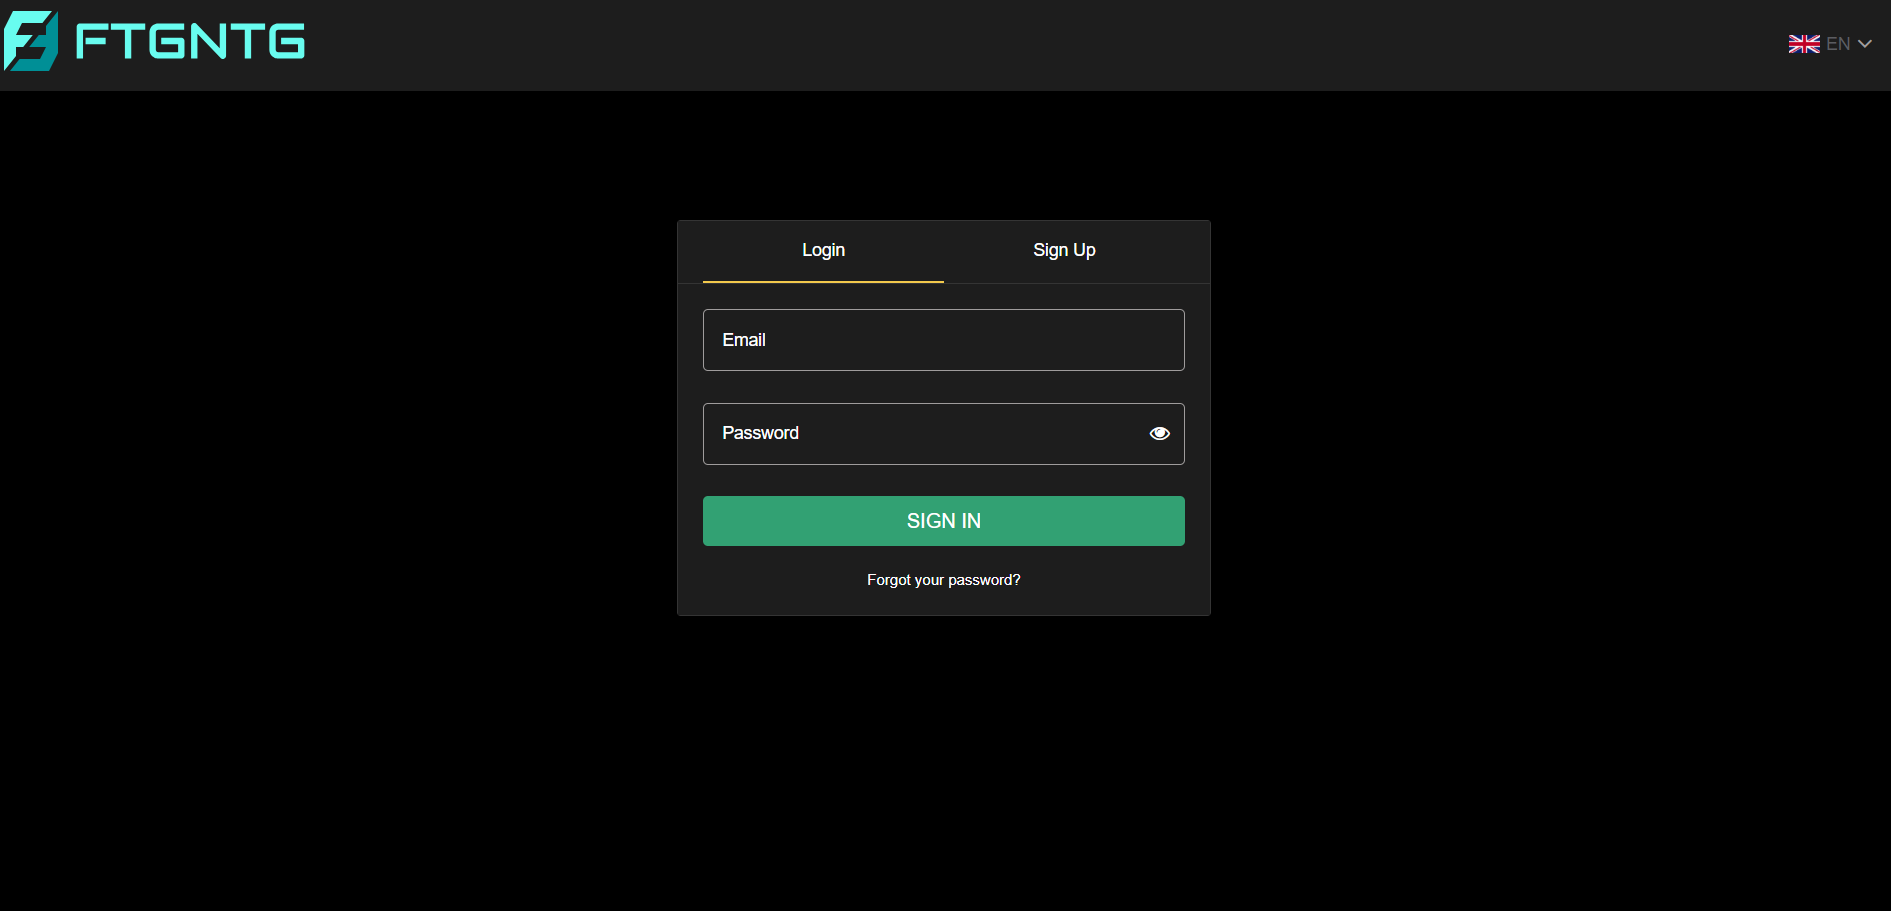Click the UK flag icon
Viewport: 1891px width, 911px height.
[1803, 44]
